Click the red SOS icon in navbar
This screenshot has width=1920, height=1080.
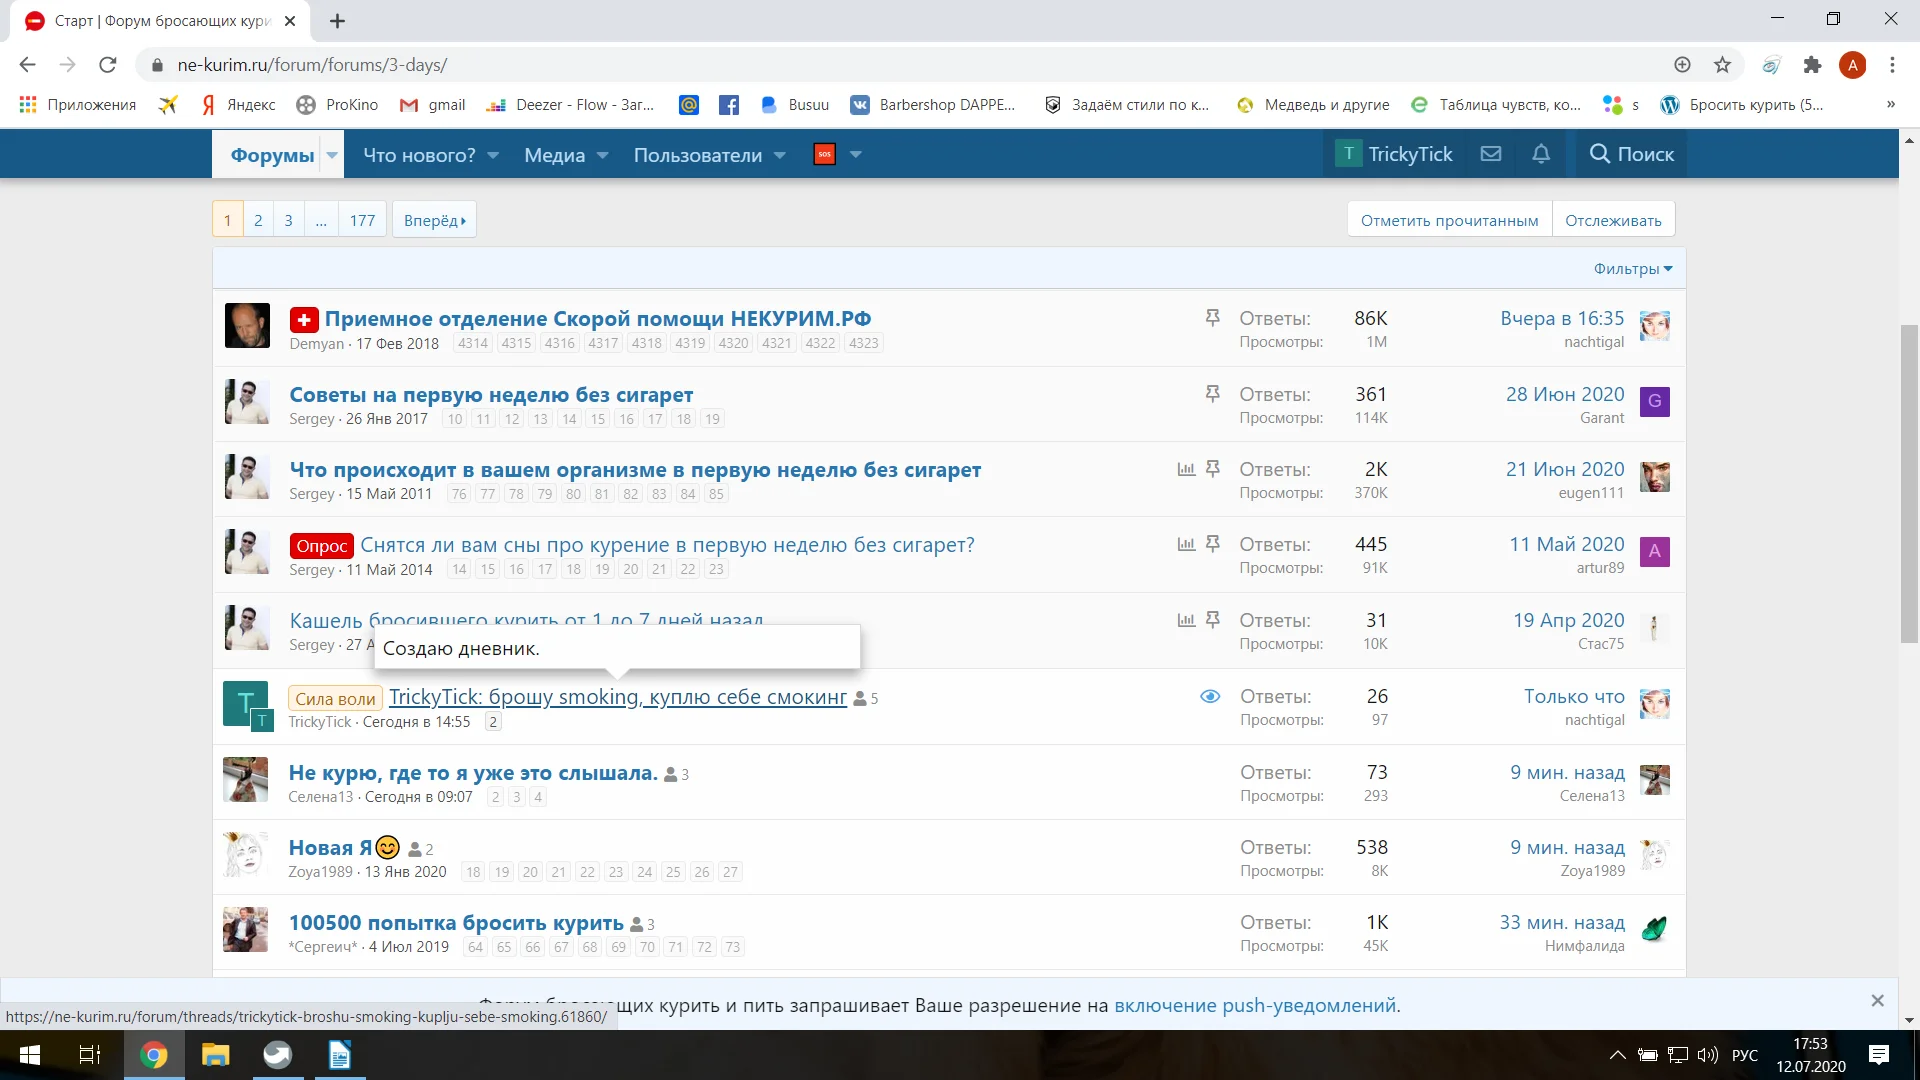[824, 155]
